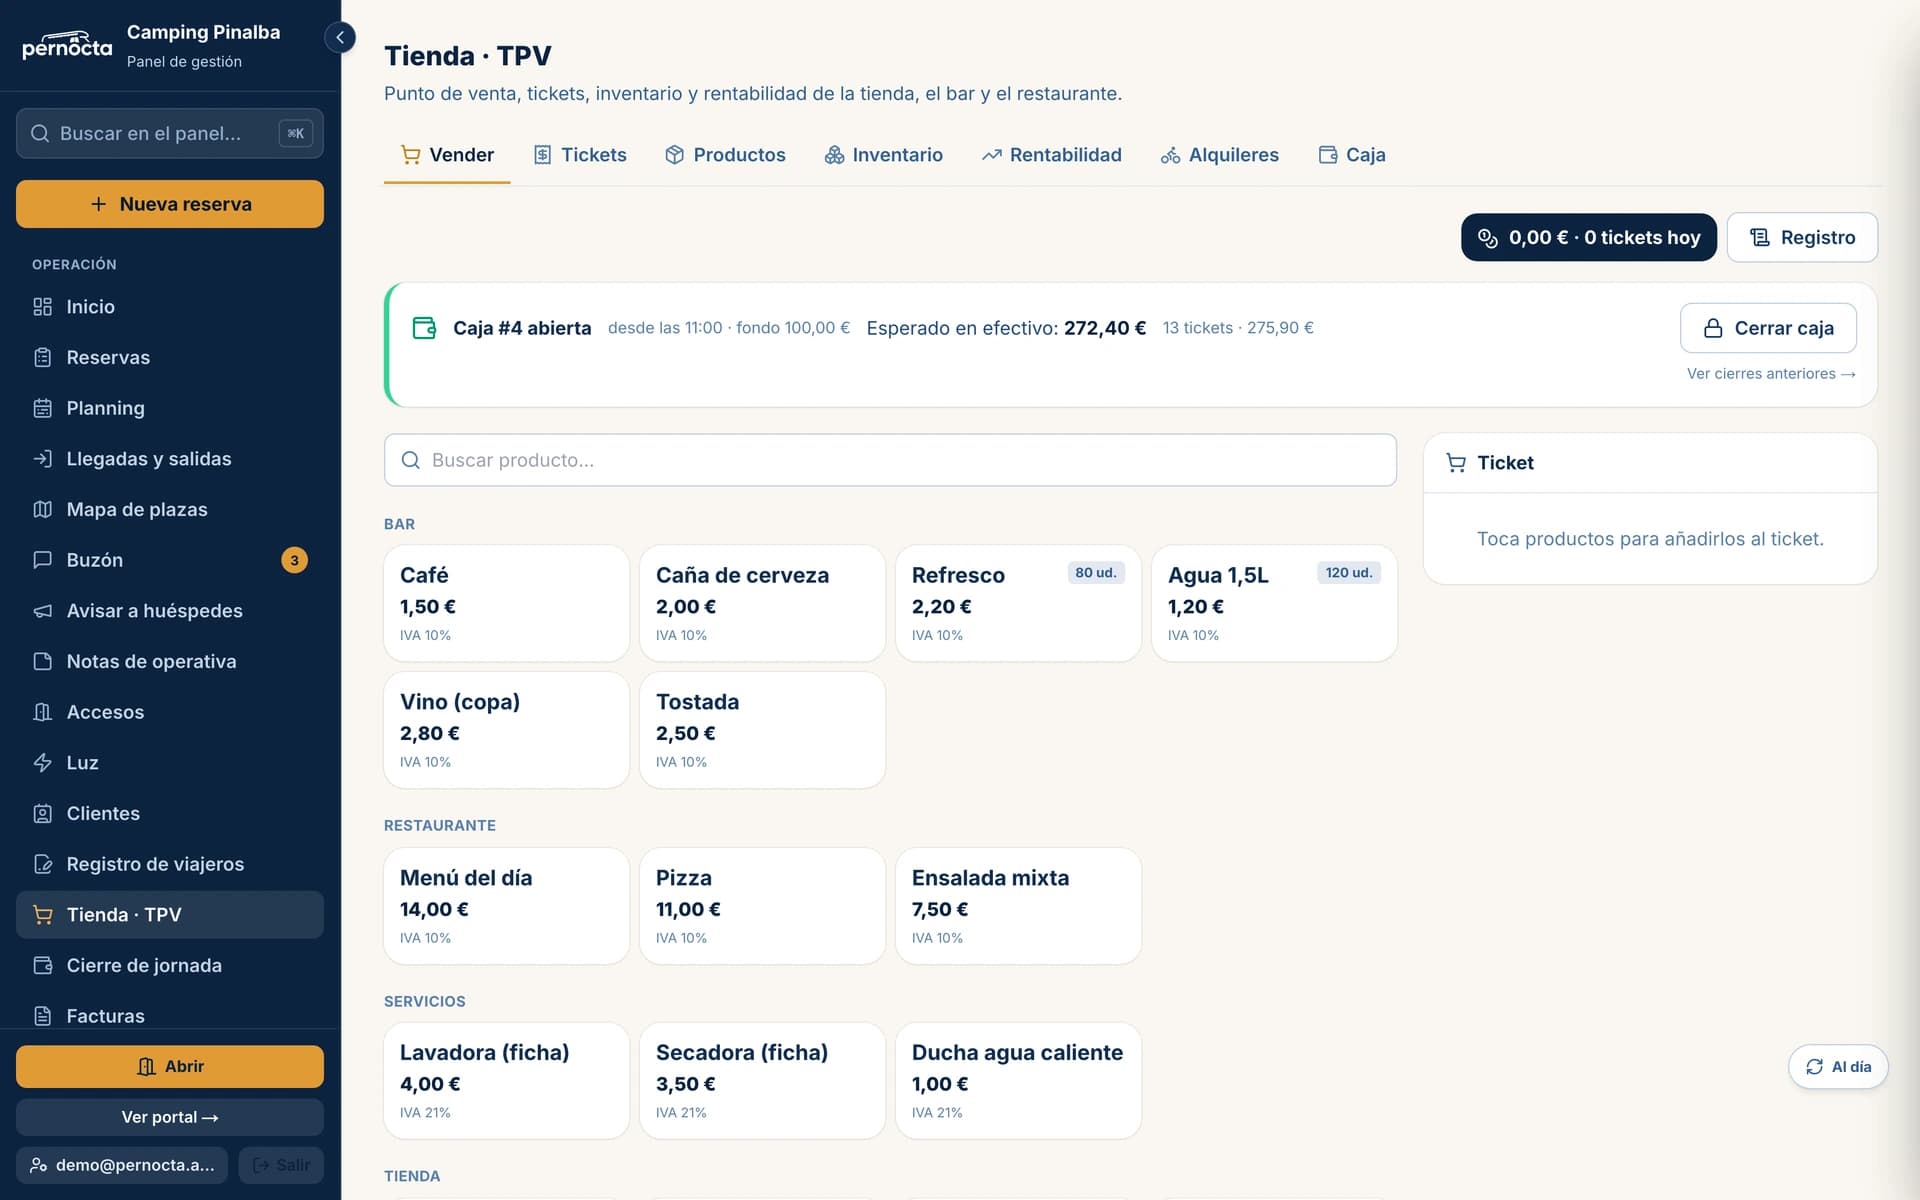Switch to the Caja tab
This screenshot has width=1920, height=1200.
point(1351,155)
